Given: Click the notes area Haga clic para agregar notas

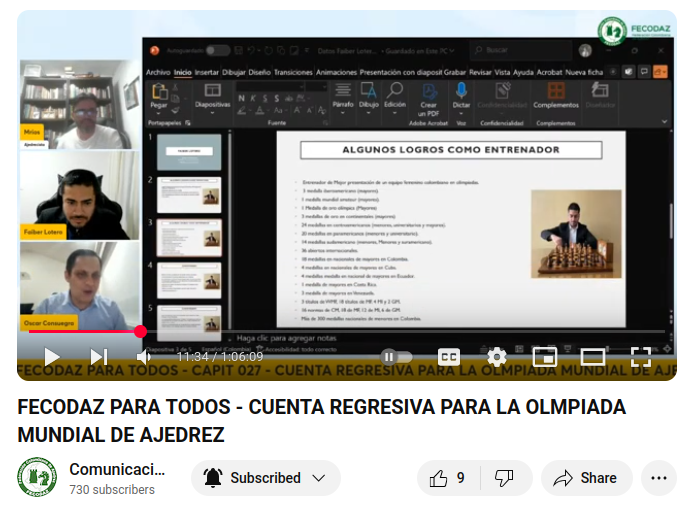Looking at the screenshot, I should click(286, 338).
